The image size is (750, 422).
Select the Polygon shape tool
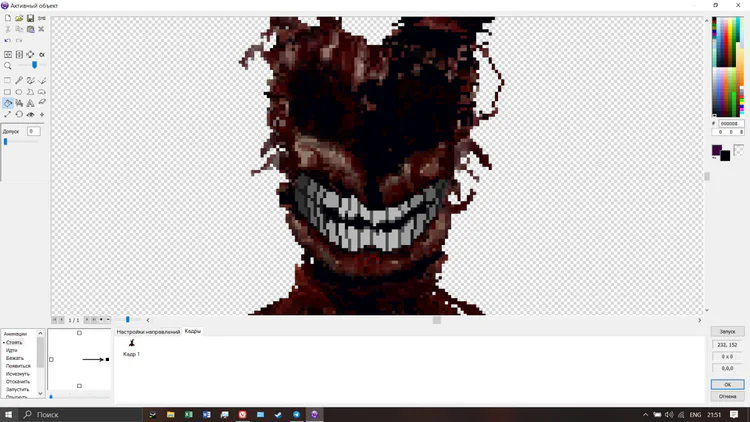click(30, 92)
